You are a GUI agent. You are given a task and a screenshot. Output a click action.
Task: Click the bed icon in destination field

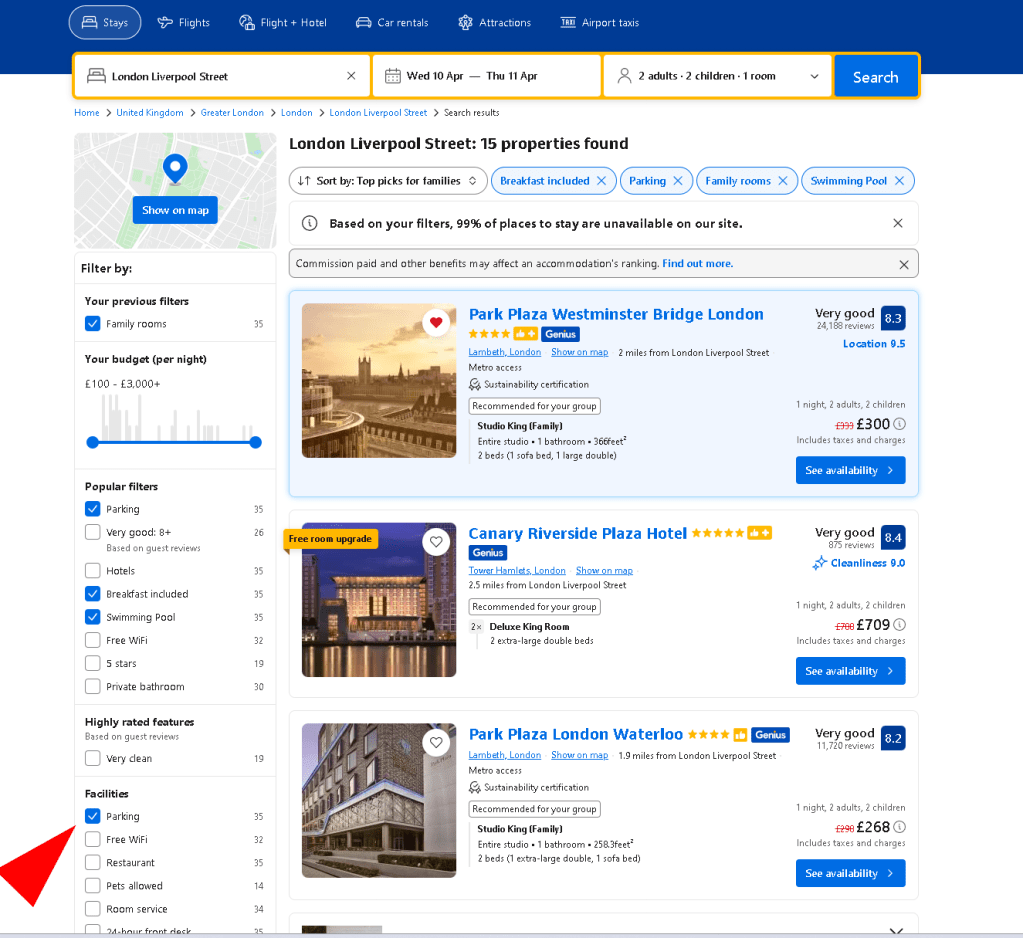[97, 76]
